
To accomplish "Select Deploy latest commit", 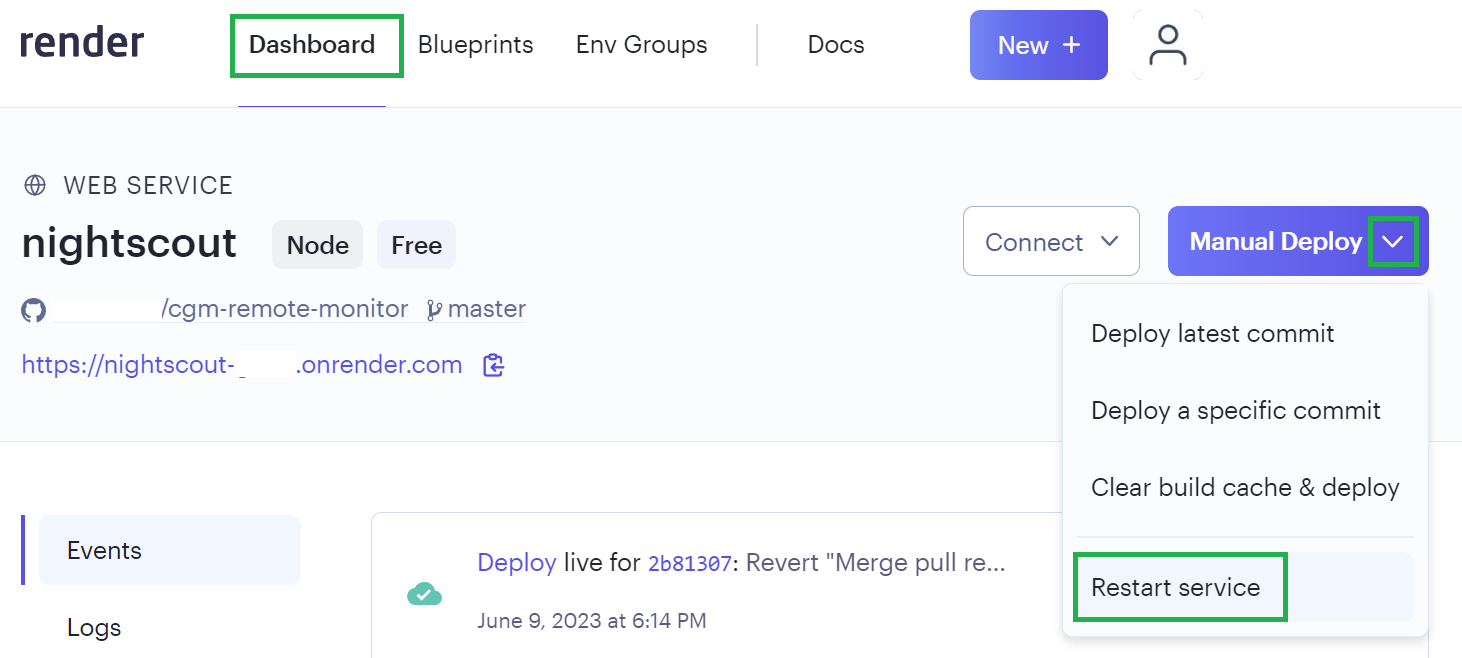I will tap(1212, 333).
